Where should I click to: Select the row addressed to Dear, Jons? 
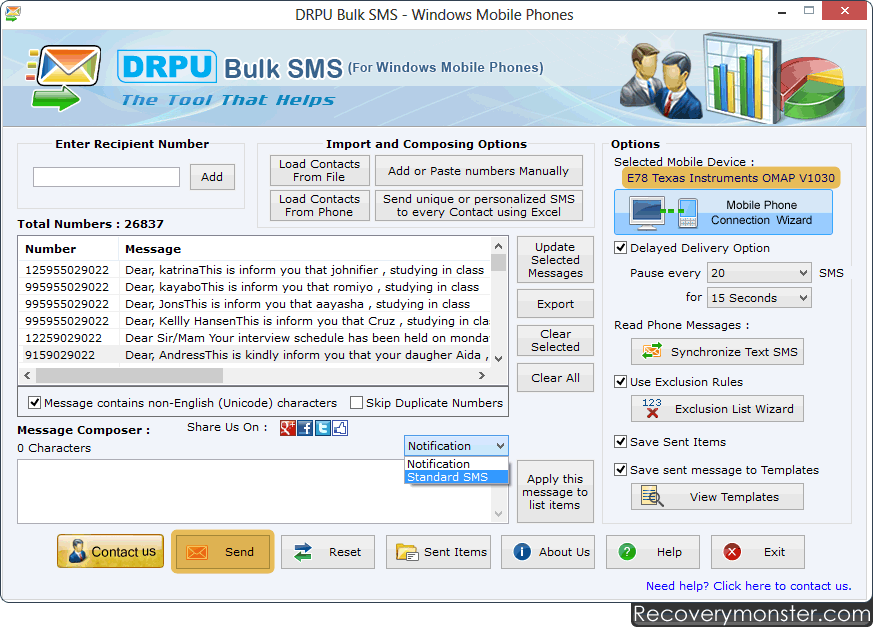[x=255, y=304]
